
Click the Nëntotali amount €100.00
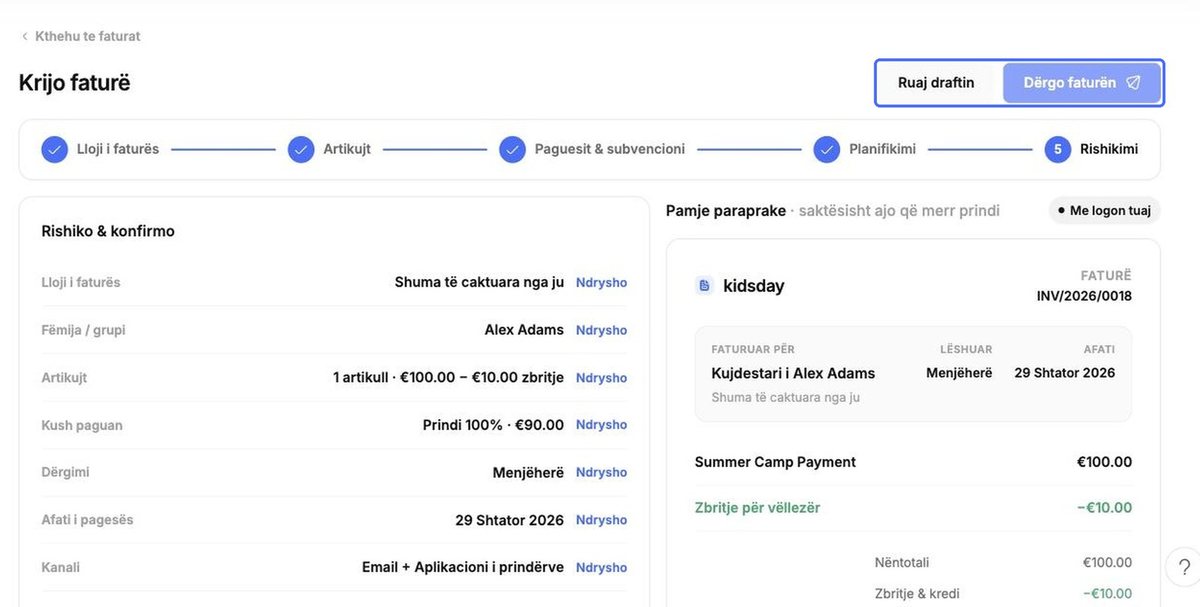(x=1107, y=562)
